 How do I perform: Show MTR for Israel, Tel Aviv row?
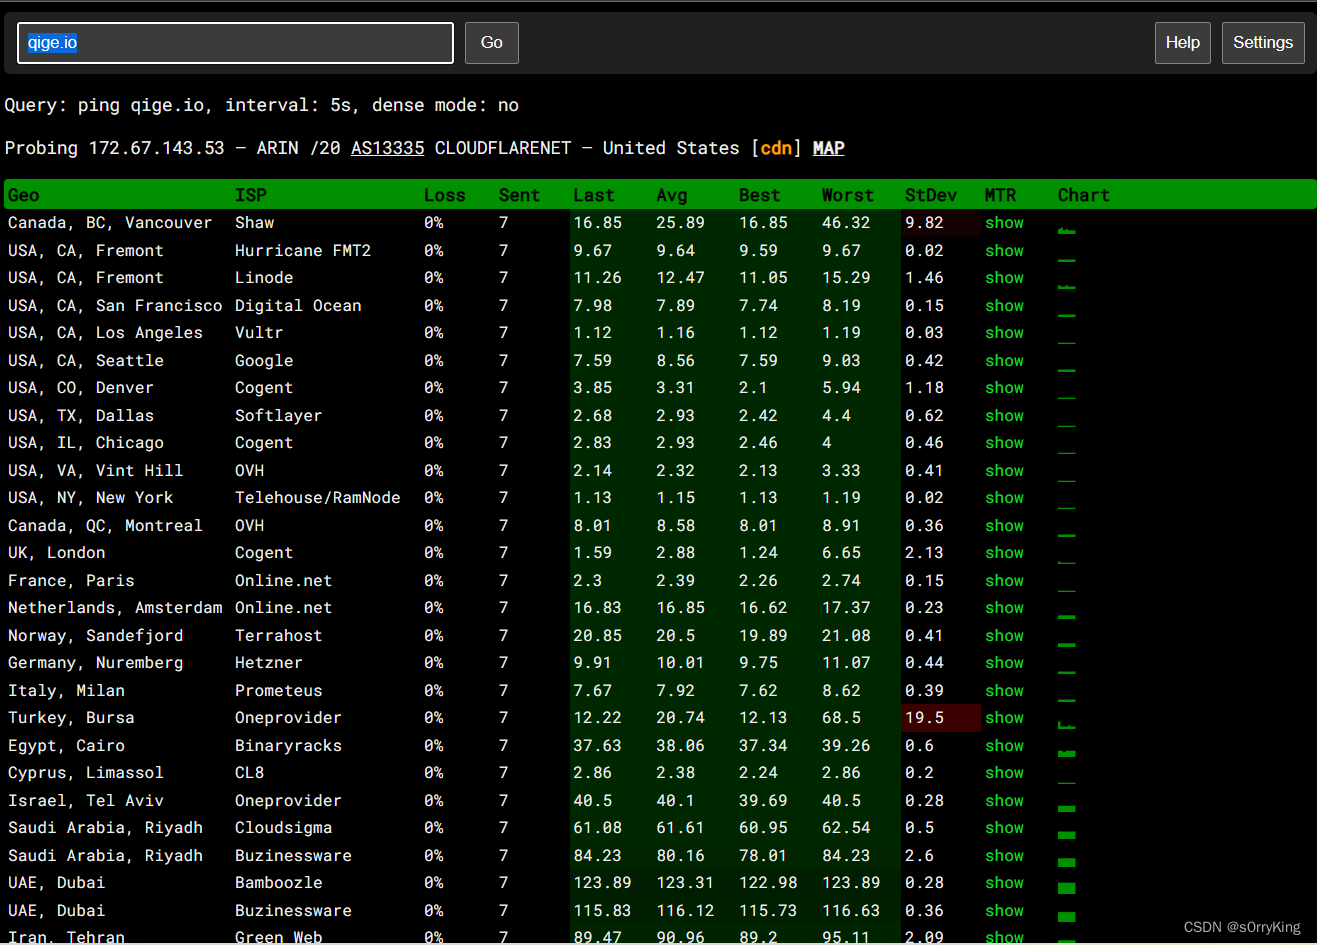point(1004,801)
